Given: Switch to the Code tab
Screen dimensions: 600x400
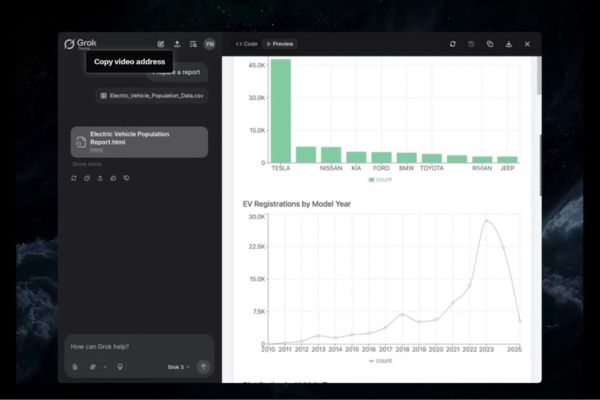Looking at the screenshot, I should 246,44.
